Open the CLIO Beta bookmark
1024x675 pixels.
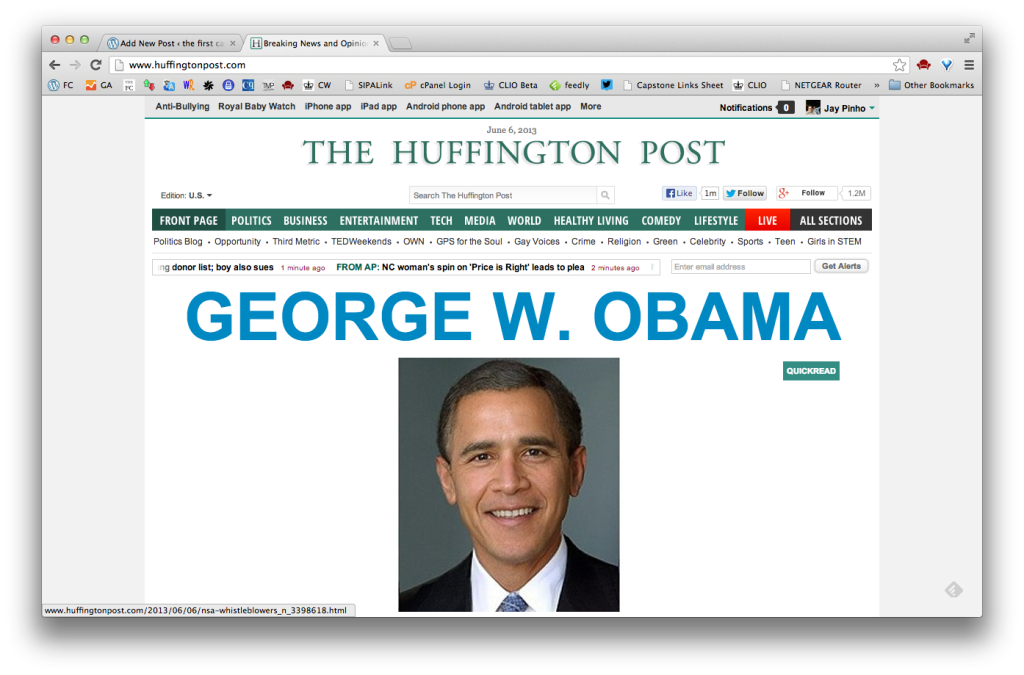pos(511,85)
